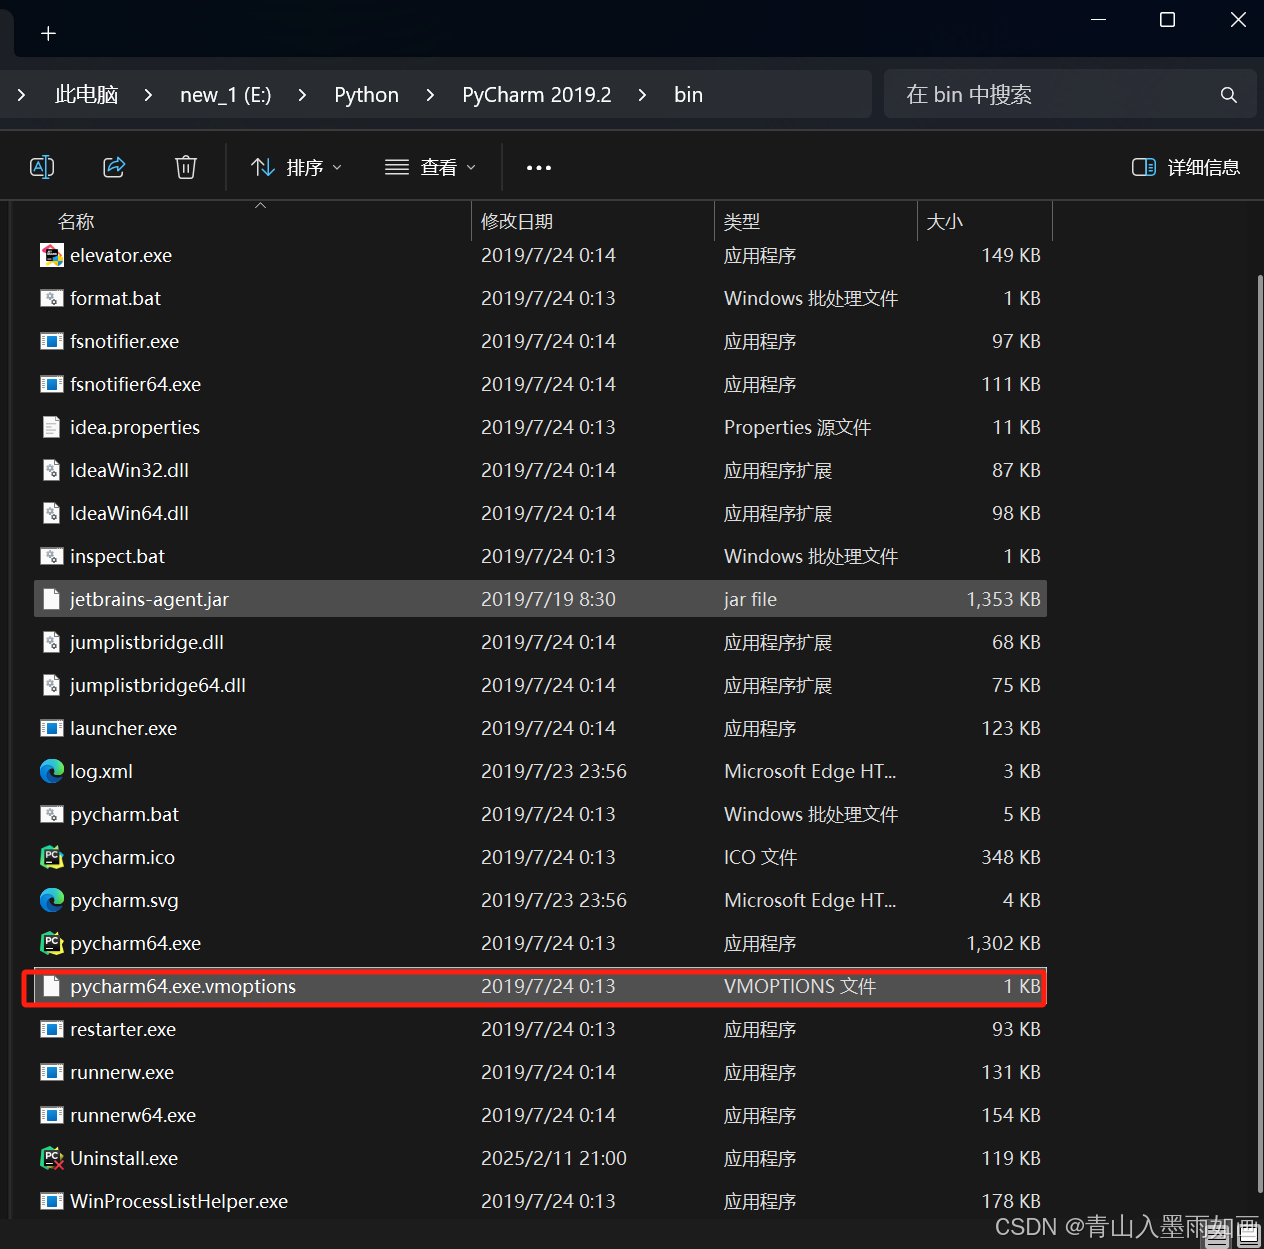Select the IdeaWin32.dll file icon
Viewport: 1264px width, 1249px height.
point(52,470)
